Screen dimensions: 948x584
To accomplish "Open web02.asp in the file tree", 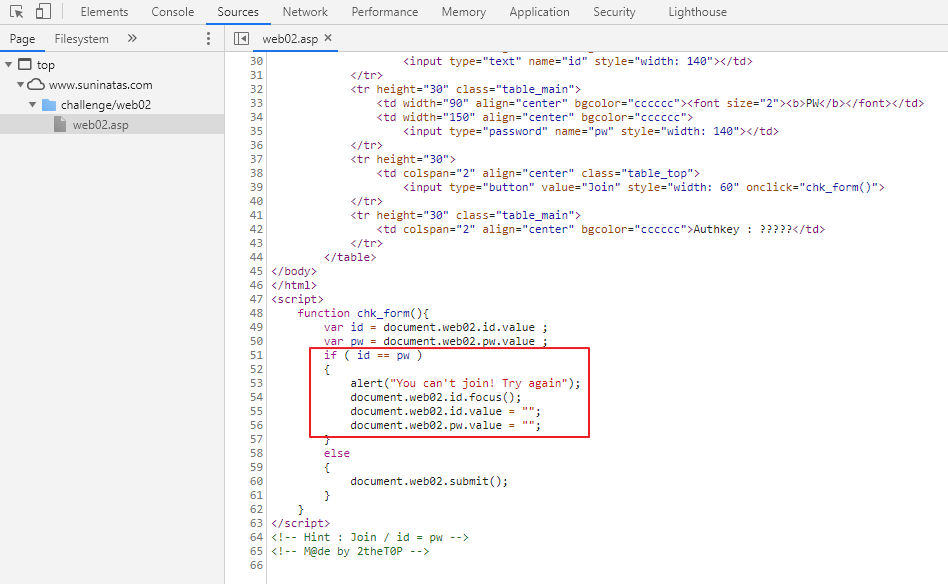I will (x=100, y=125).
